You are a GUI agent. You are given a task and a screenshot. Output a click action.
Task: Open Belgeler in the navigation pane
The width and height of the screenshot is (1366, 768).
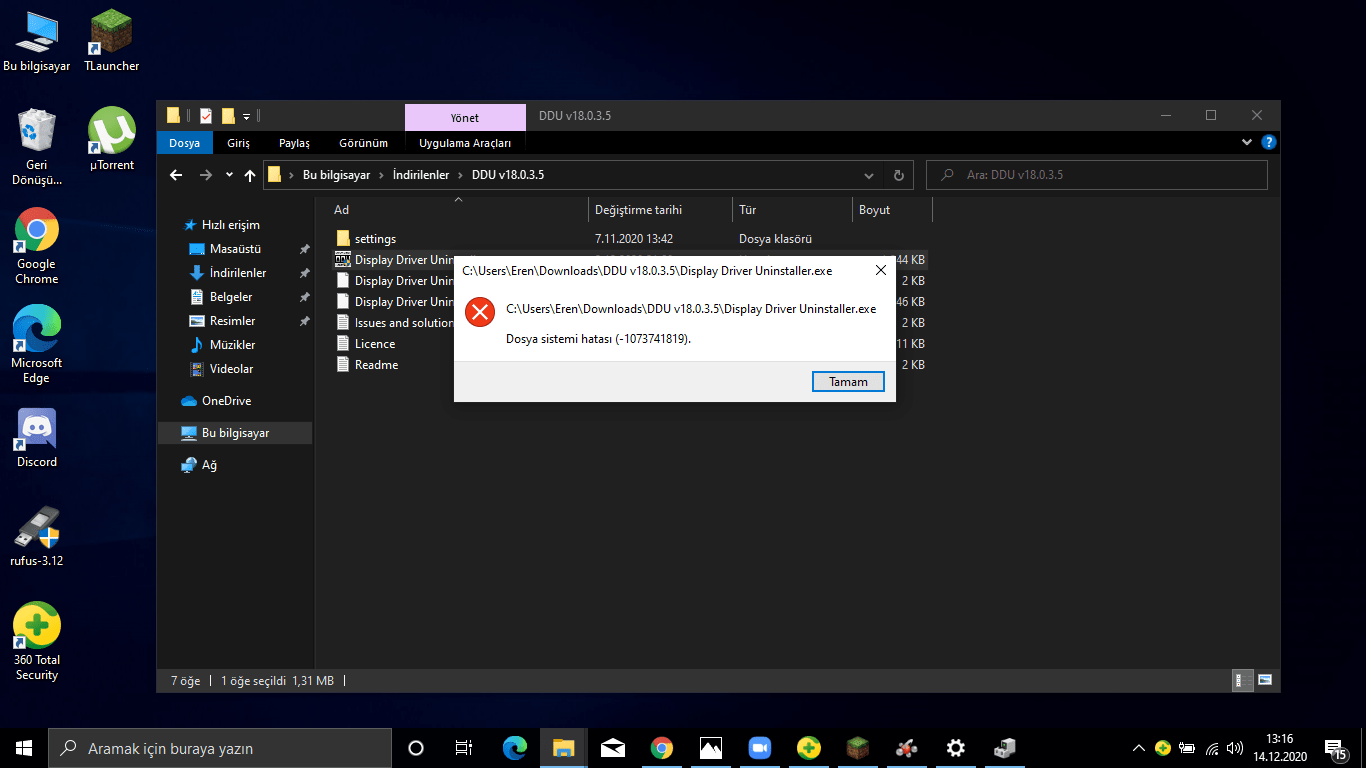(x=231, y=297)
